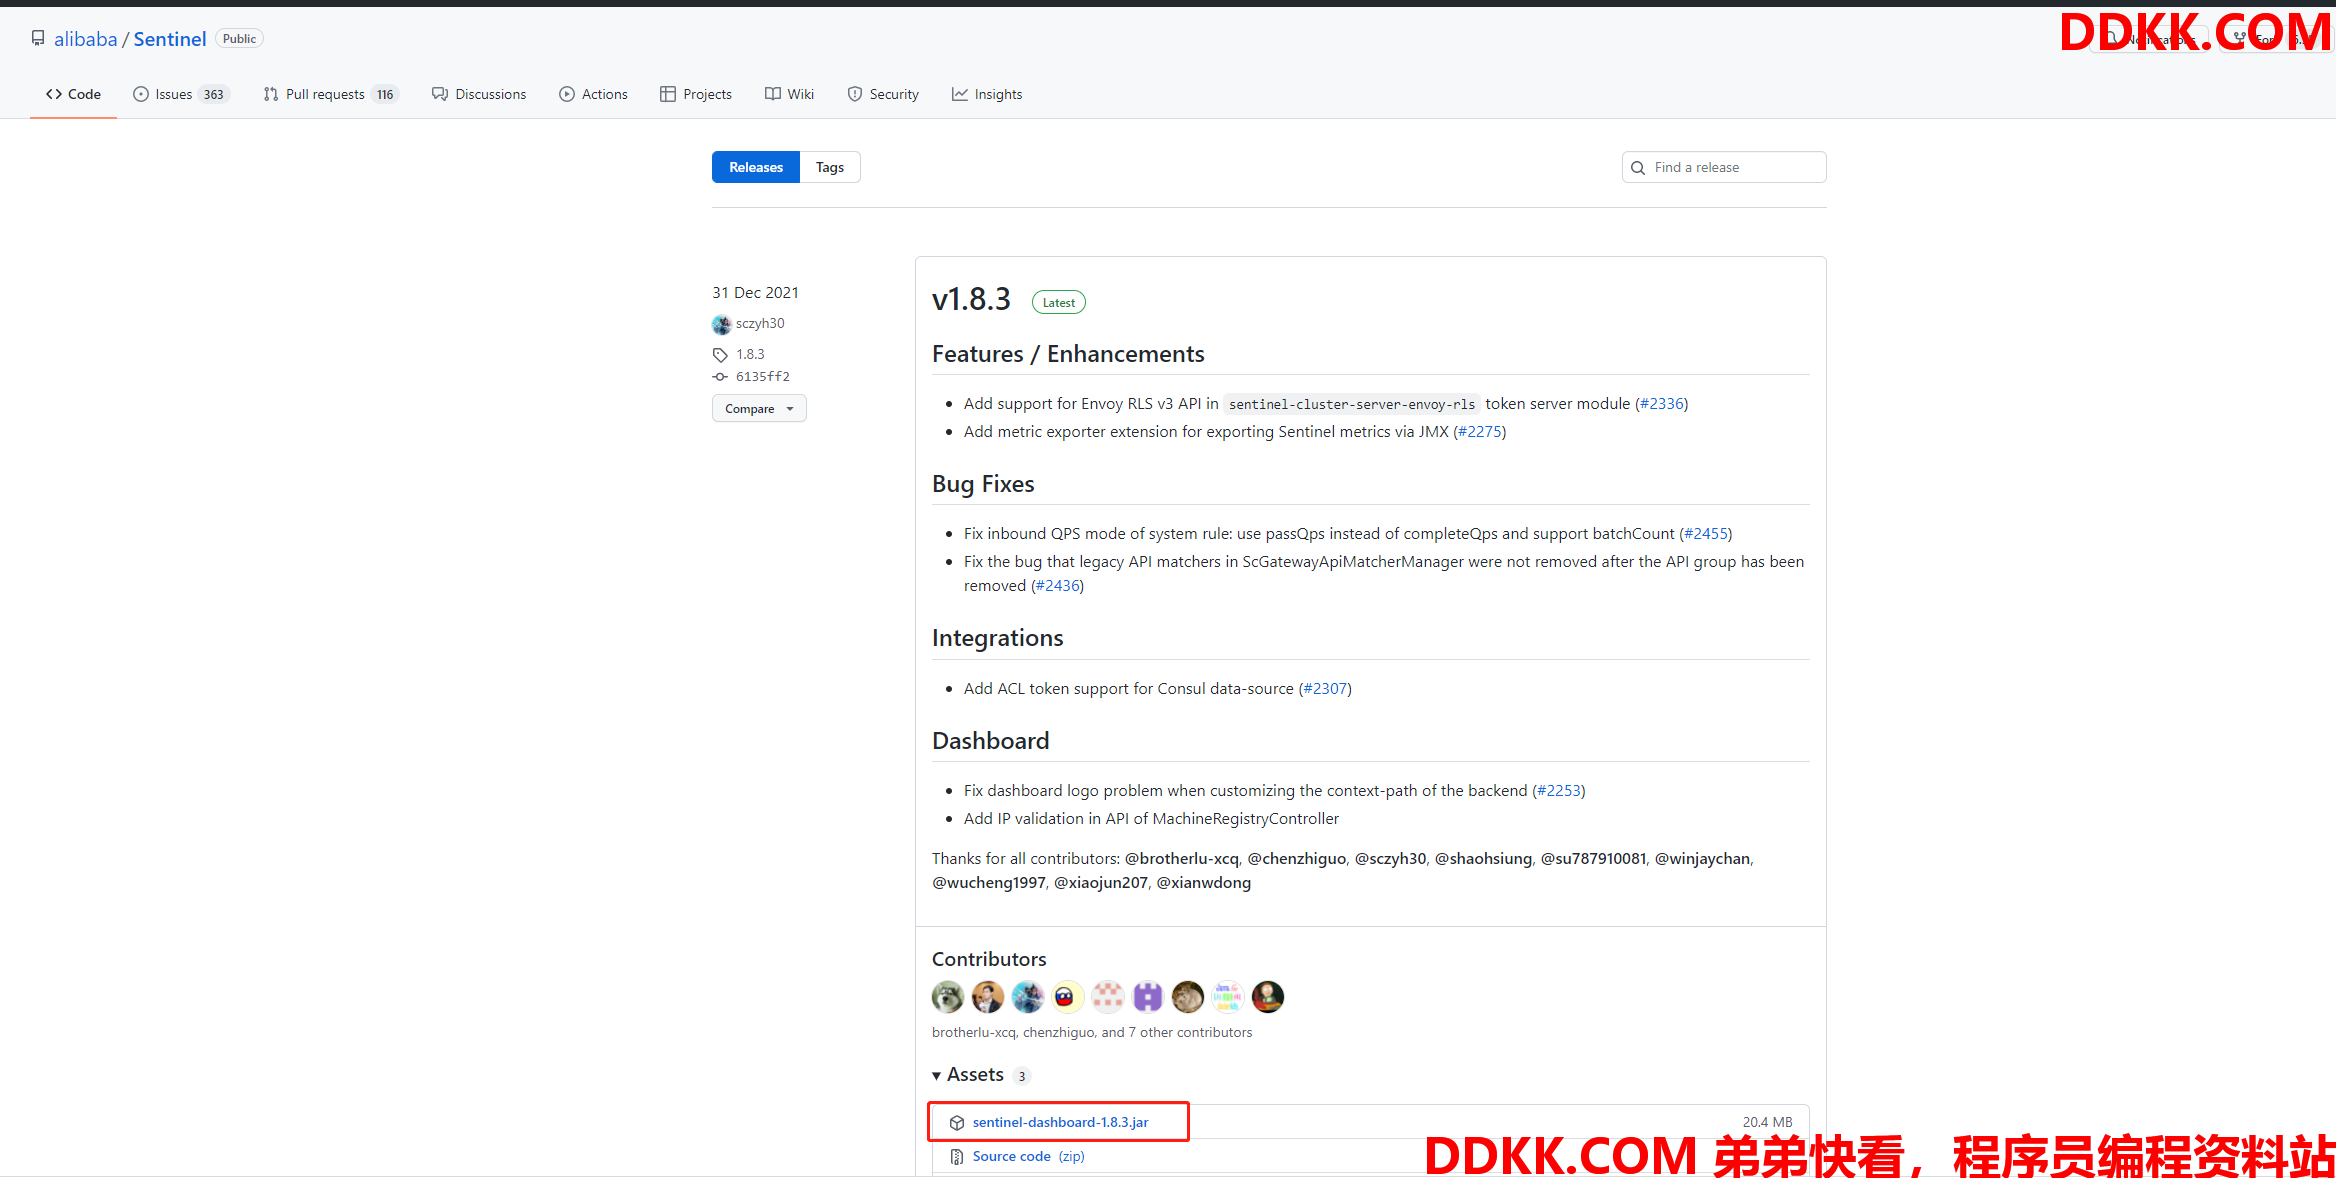Open pull request #2275 link
The image size is (2336, 1178).
(1480, 431)
